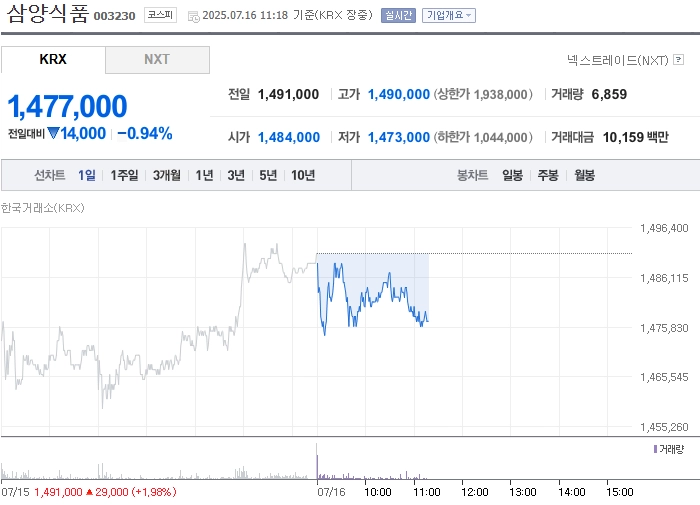Click the 거래대금 value 10,159 백만
The height and width of the screenshot is (505, 700).
636,137
